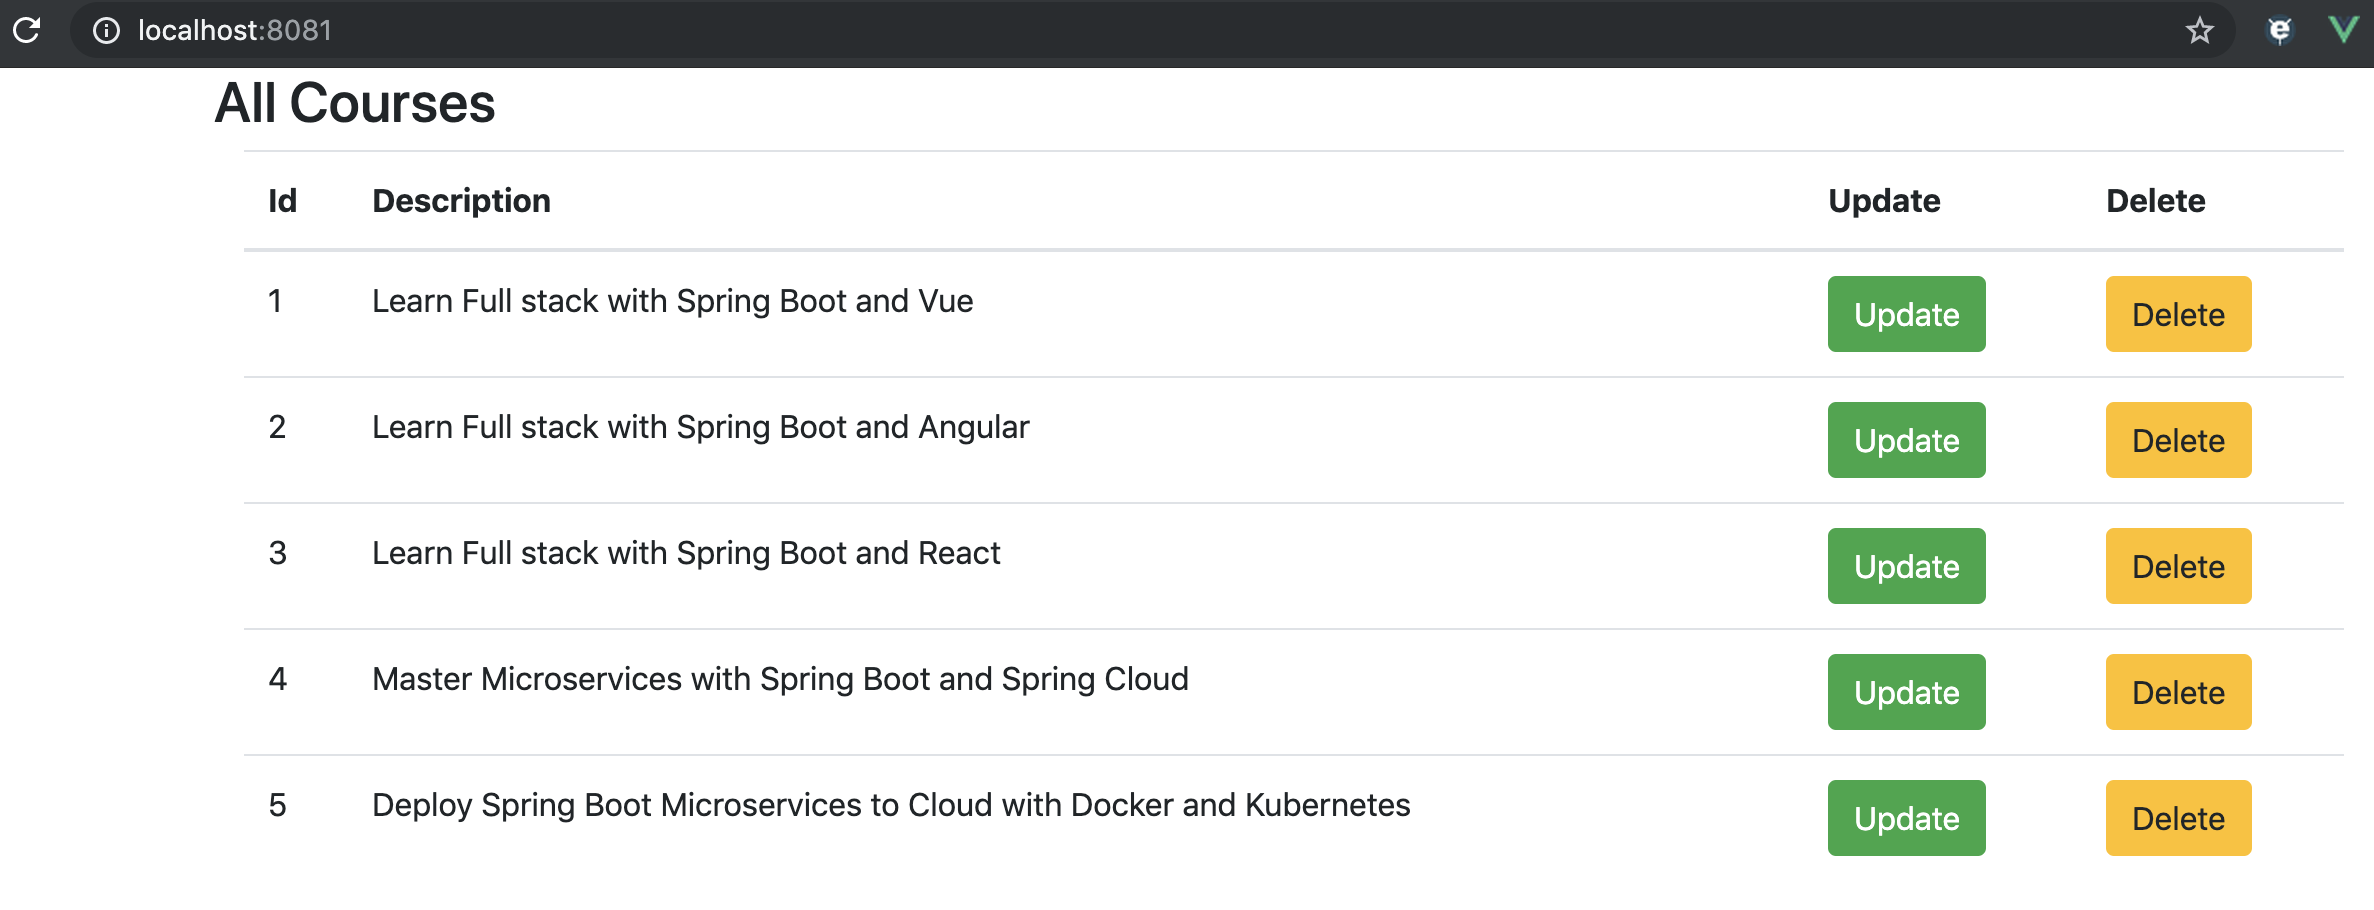Viewport: 2374px width, 910px height.
Task: Delete the Spring Boot and React course
Action: [2178, 566]
